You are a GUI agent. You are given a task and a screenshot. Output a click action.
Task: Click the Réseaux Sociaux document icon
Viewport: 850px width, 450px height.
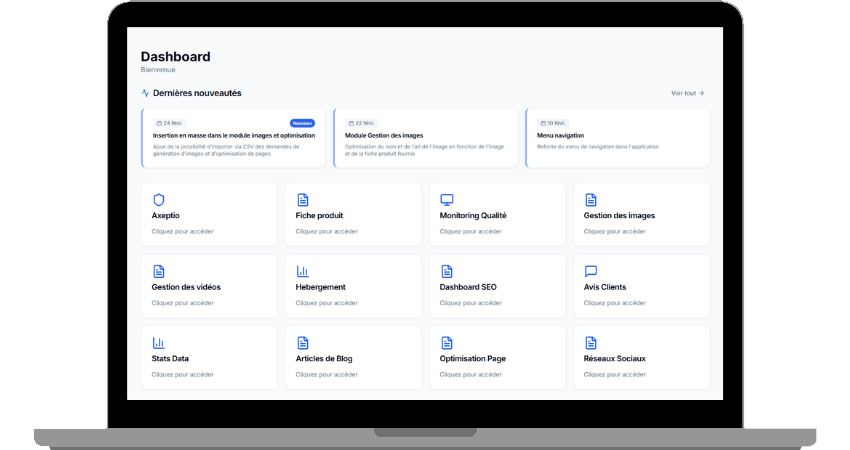[x=590, y=343]
